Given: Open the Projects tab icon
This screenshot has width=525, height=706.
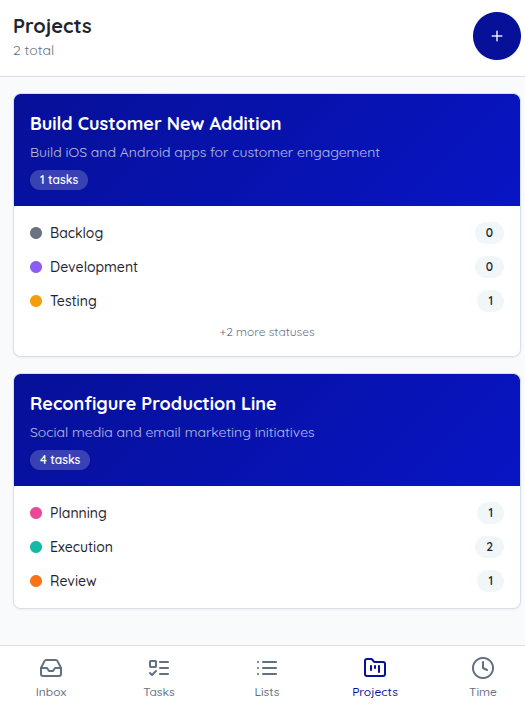Looking at the screenshot, I should pyautogui.click(x=375, y=668).
